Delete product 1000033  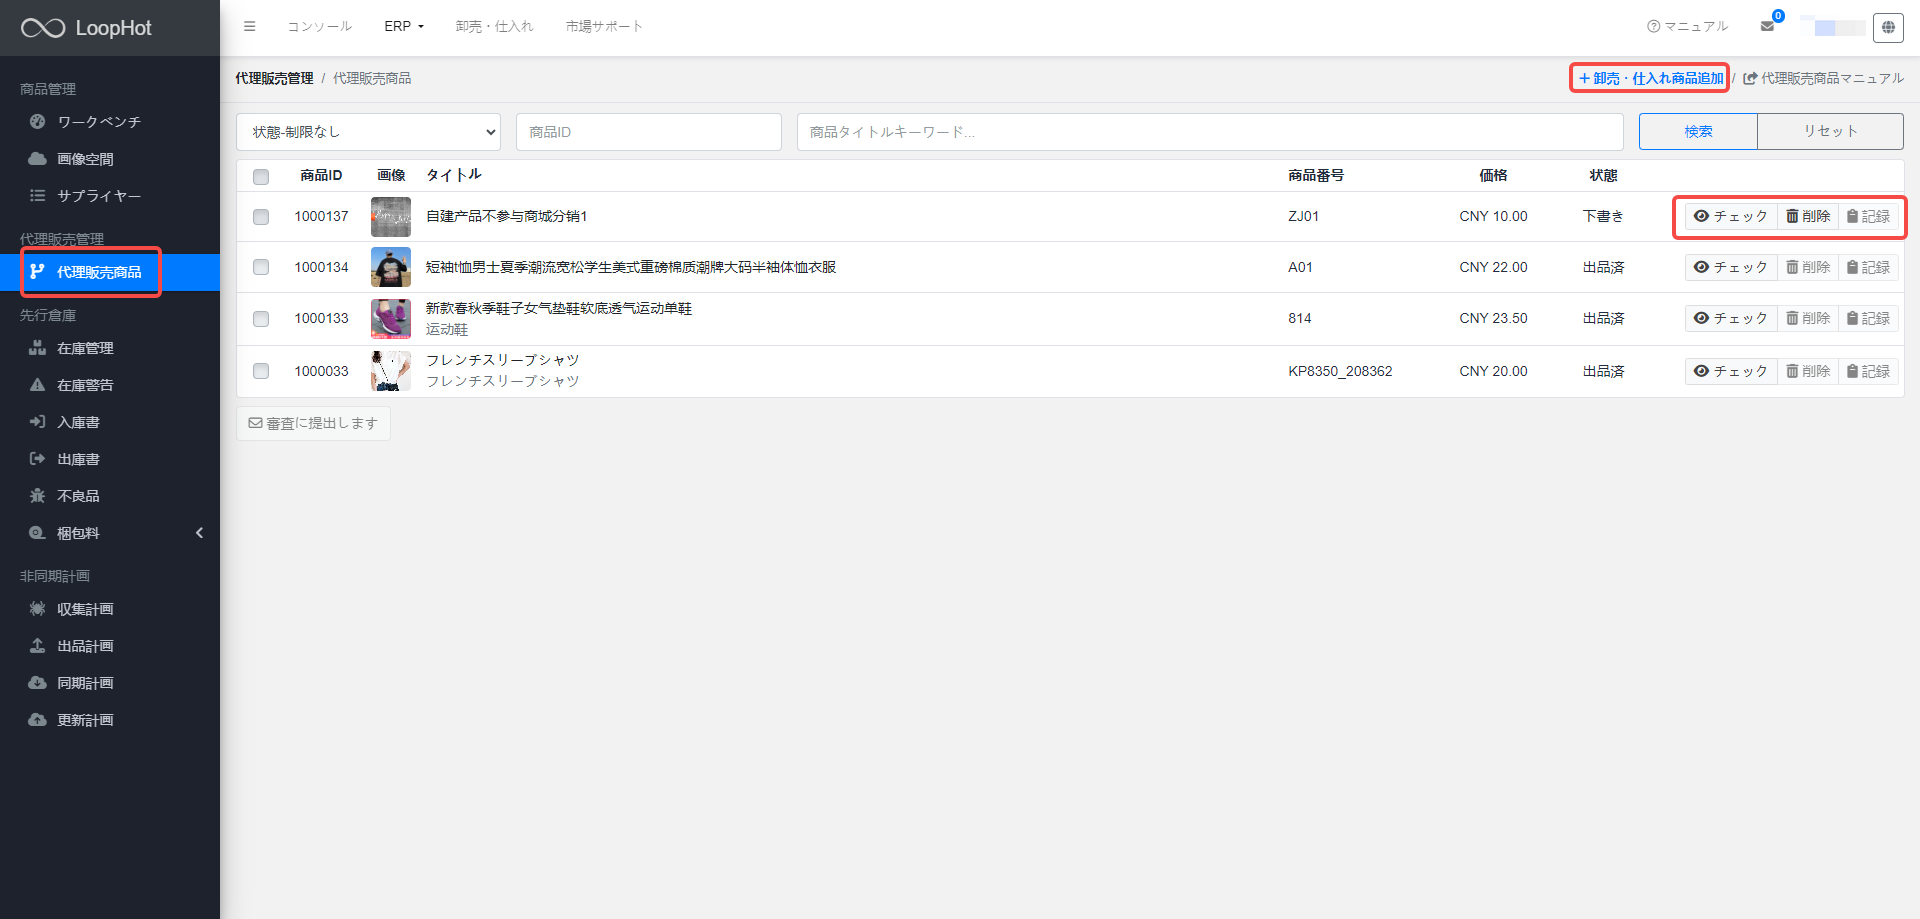tap(1808, 371)
